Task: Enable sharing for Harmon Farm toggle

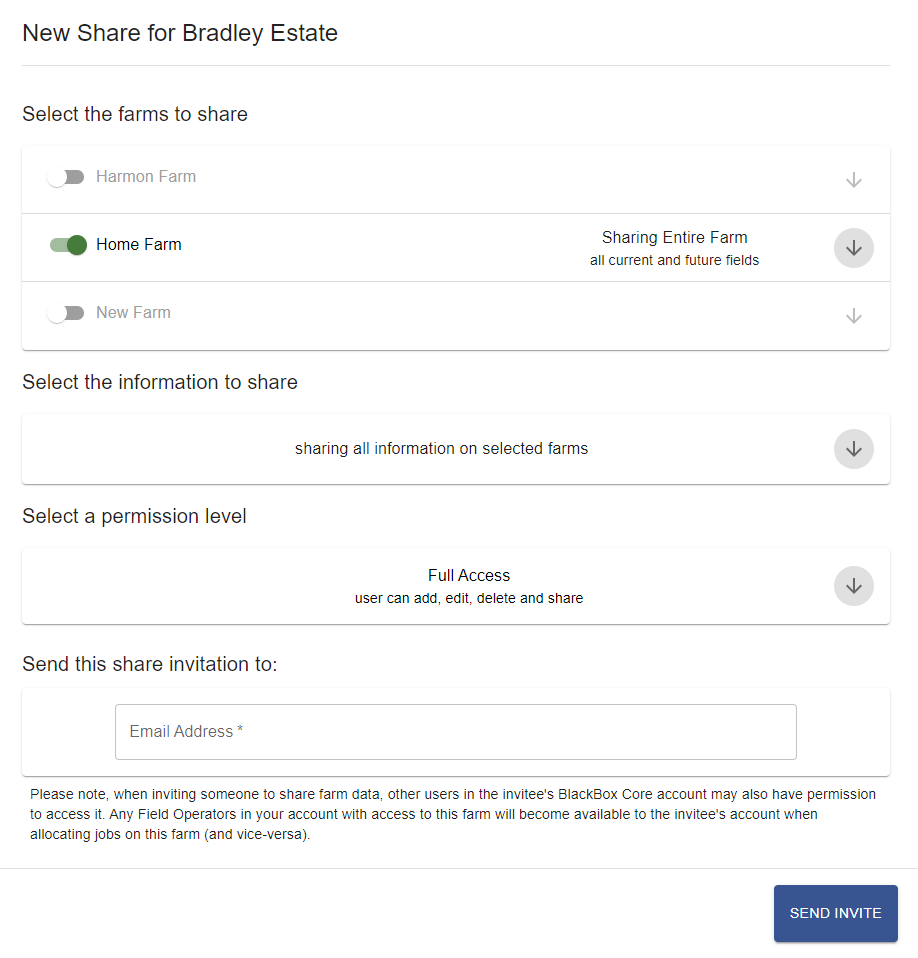Action: [66, 177]
